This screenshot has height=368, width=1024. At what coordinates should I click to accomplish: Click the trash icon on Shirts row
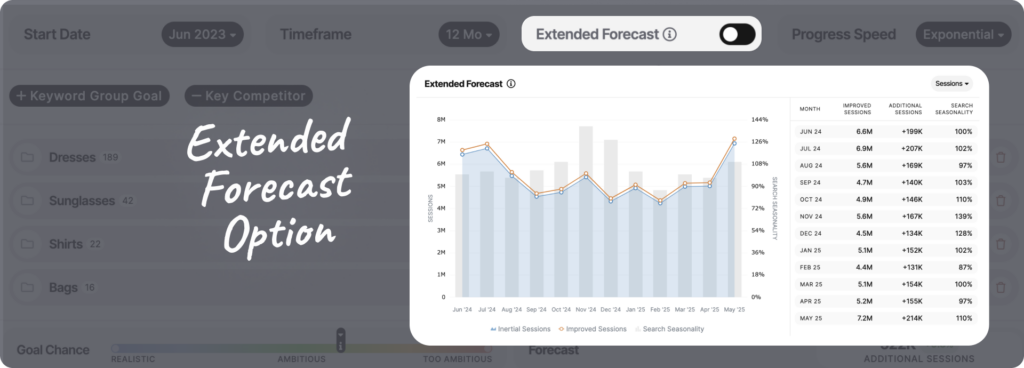coord(1000,244)
